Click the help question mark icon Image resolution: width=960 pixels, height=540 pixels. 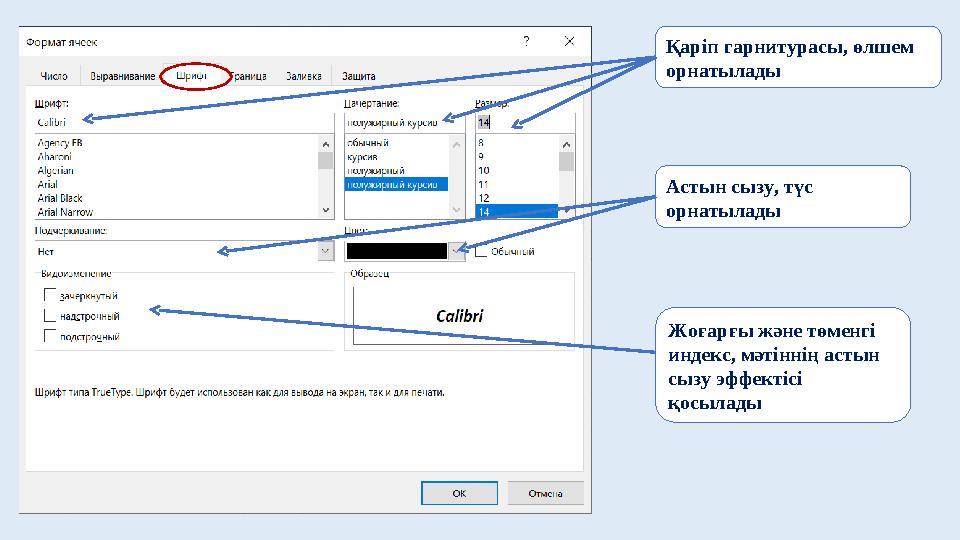(x=526, y=41)
